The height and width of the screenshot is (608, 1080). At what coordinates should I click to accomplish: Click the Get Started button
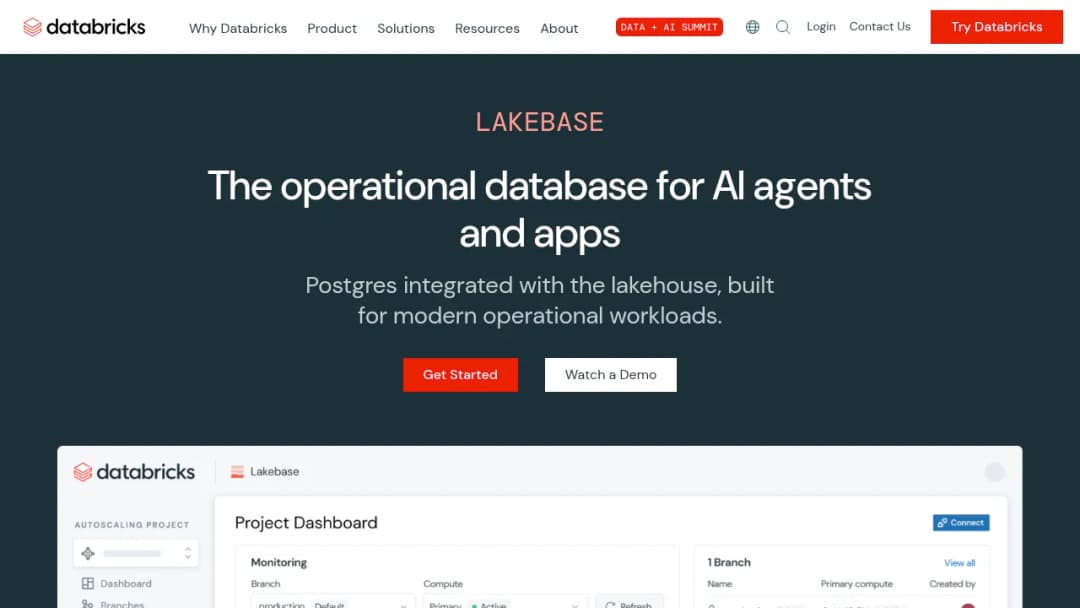pyautogui.click(x=460, y=375)
